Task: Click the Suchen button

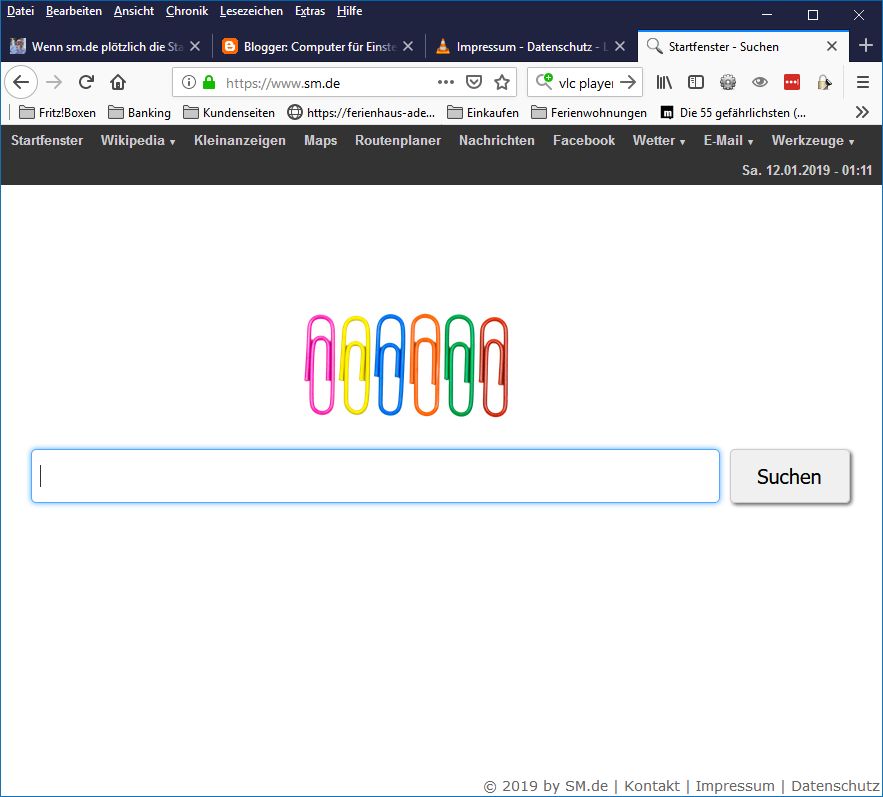Action: 790,477
